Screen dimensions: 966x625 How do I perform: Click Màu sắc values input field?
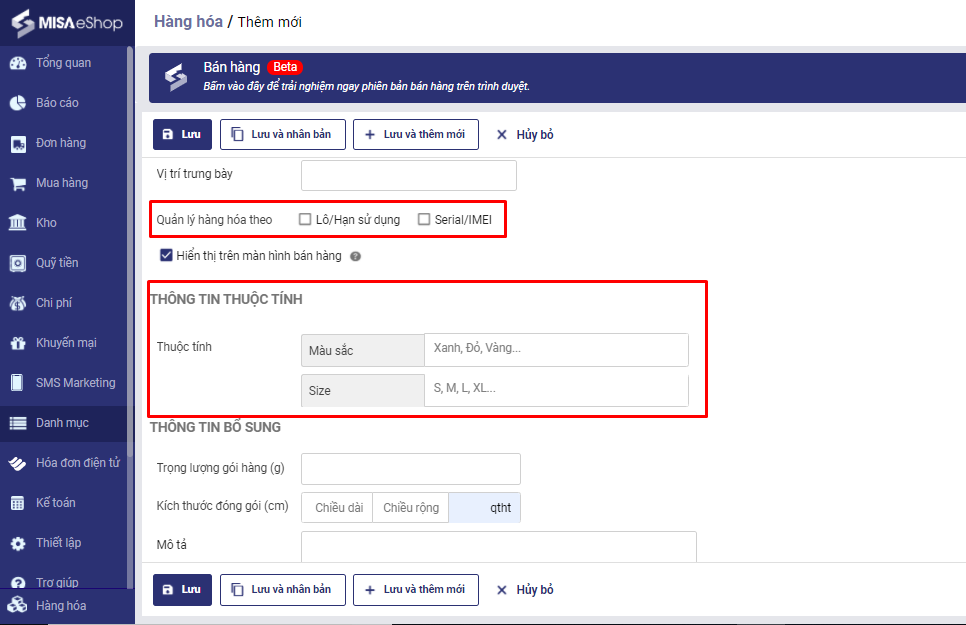(556, 349)
